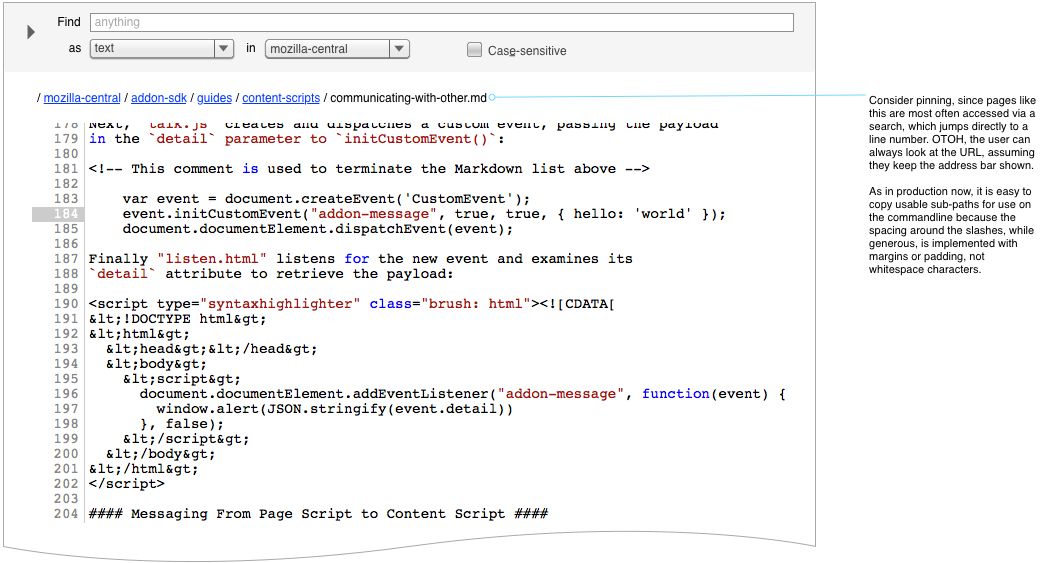Open the 'text' search type dropdown
1046x563 pixels.
pyautogui.click(x=161, y=49)
